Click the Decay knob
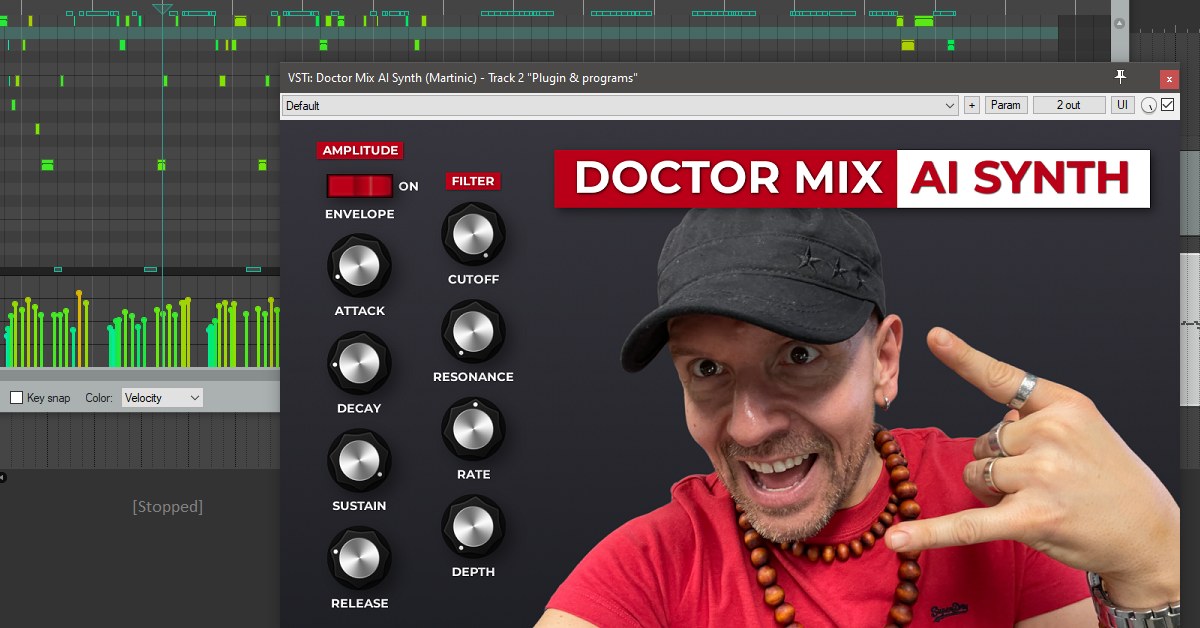This screenshot has height=628, width=1200. (359, 363)
